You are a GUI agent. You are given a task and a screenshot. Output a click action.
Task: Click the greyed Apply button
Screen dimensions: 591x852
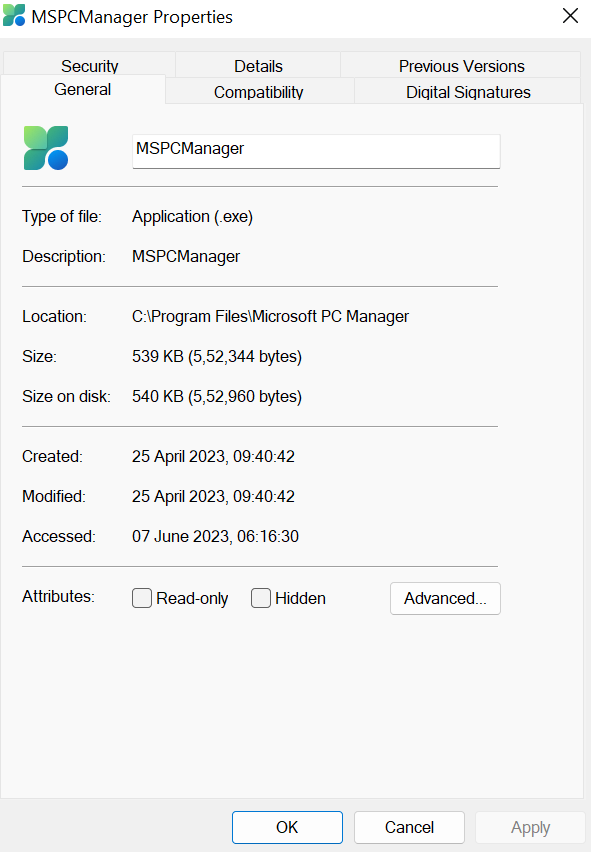tap(530, 827)
